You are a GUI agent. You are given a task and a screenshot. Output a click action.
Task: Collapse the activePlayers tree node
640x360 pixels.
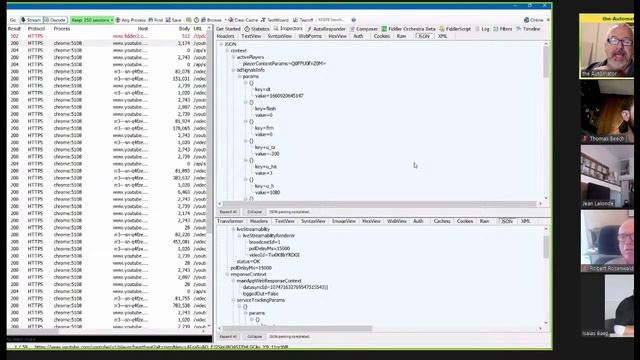coord(233,57)
